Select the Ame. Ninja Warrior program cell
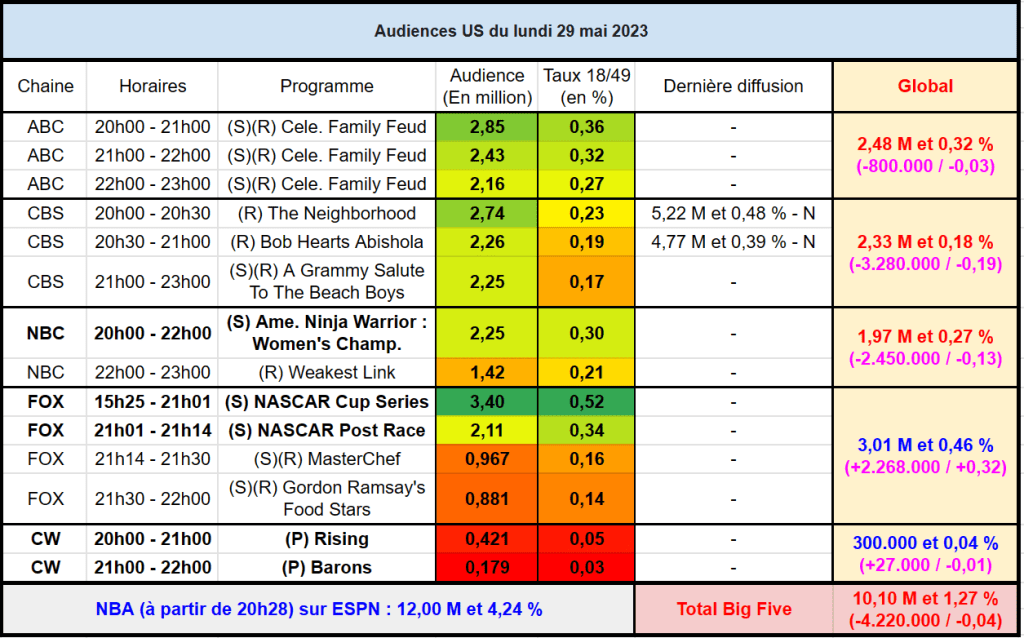1024x638 pixels. pyautogui.click(x=327, y=333)
